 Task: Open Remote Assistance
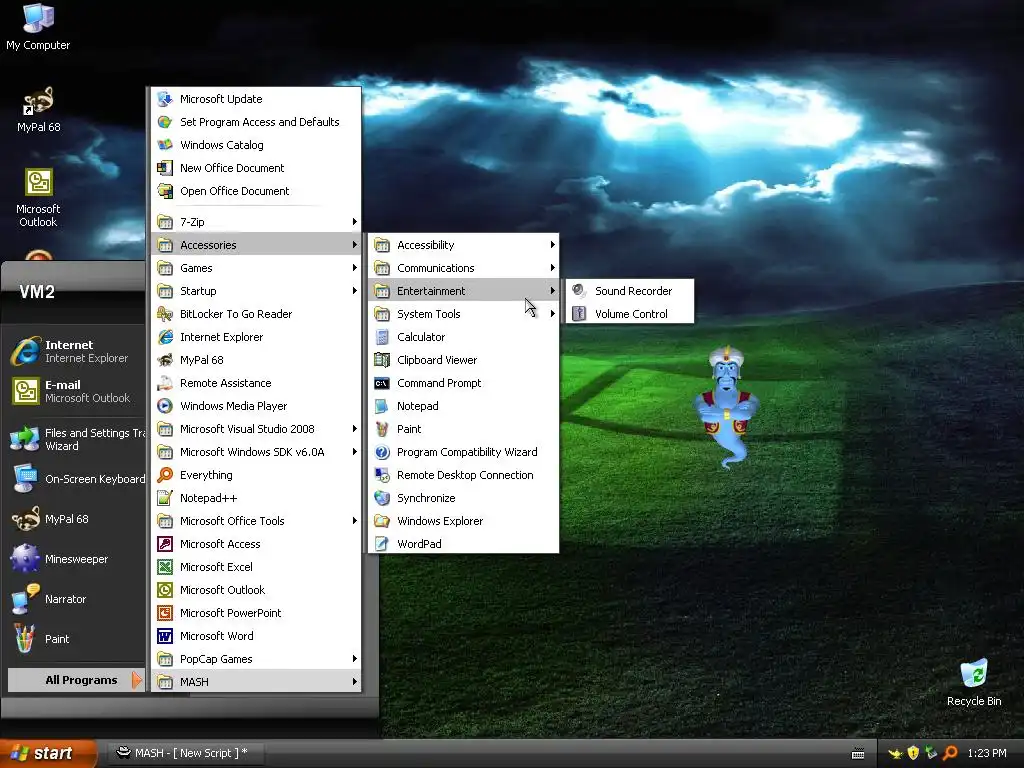pyautogui.click(x=256, y=383)
